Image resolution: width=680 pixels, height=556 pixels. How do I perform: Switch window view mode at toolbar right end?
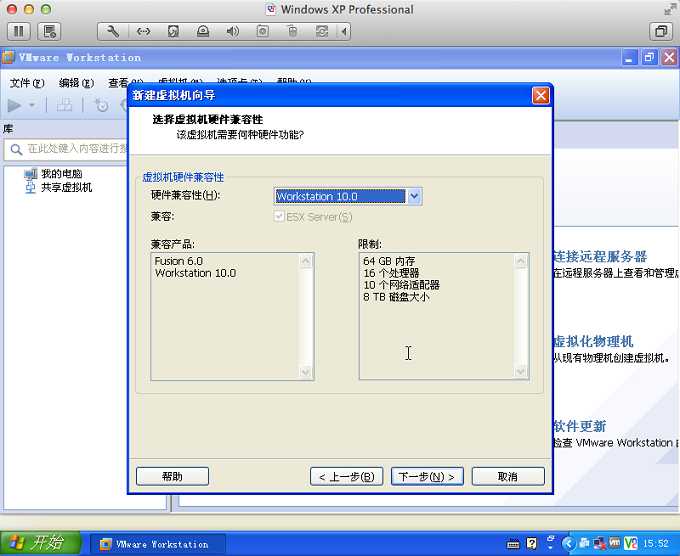pos(661,31)
